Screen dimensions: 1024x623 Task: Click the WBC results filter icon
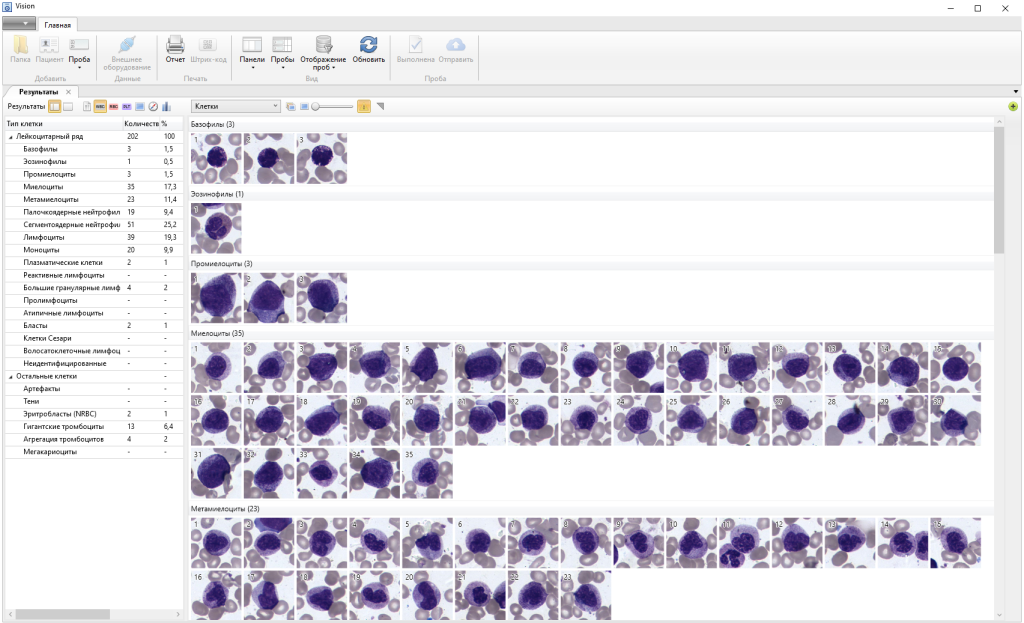coord(100,106)
